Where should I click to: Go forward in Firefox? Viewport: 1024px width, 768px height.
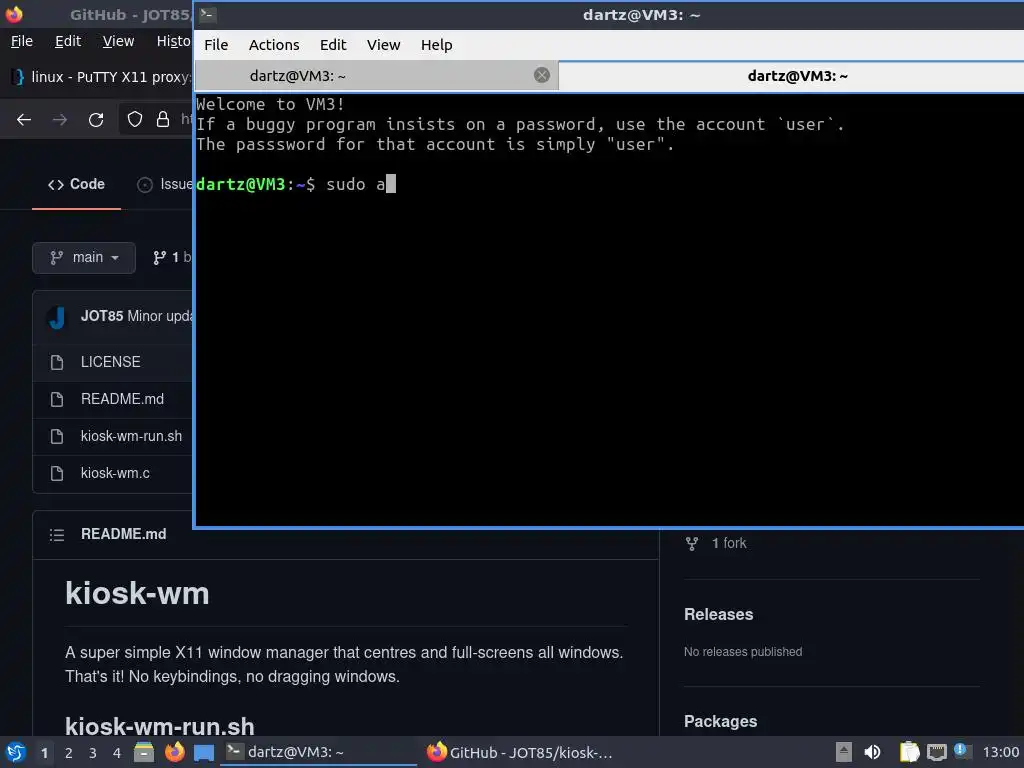60,120
